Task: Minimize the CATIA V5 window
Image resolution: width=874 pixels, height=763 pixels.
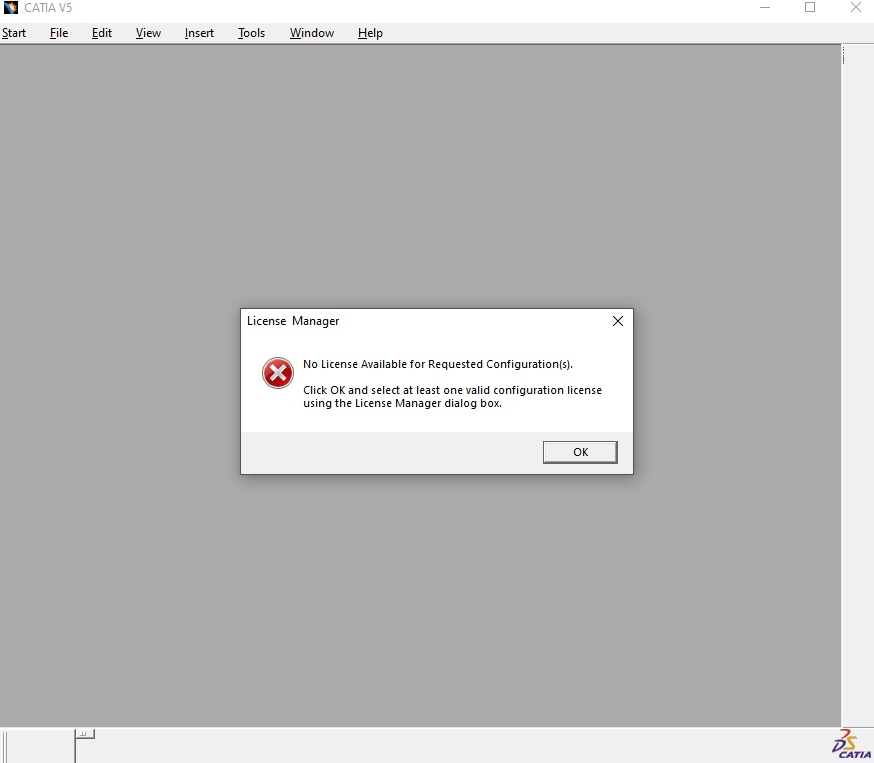Action: 765,8
